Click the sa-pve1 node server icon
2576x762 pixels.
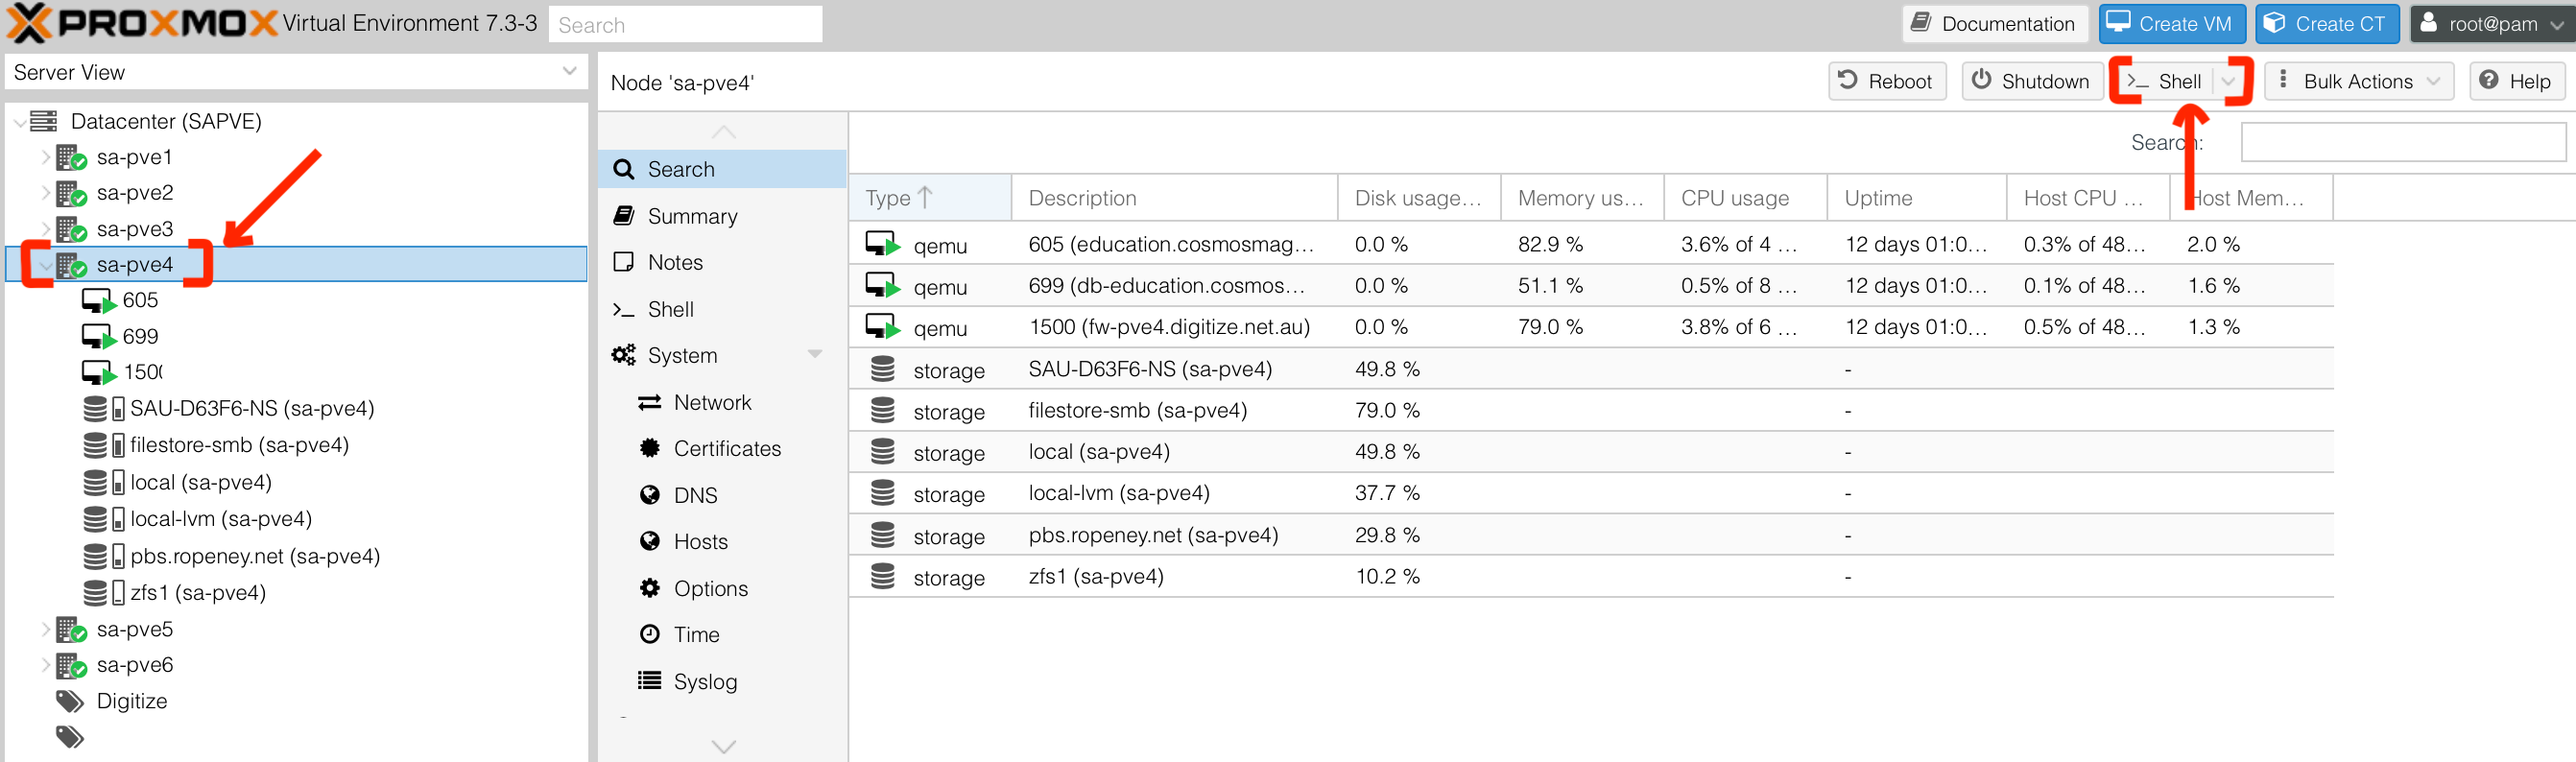coord(71,157)
